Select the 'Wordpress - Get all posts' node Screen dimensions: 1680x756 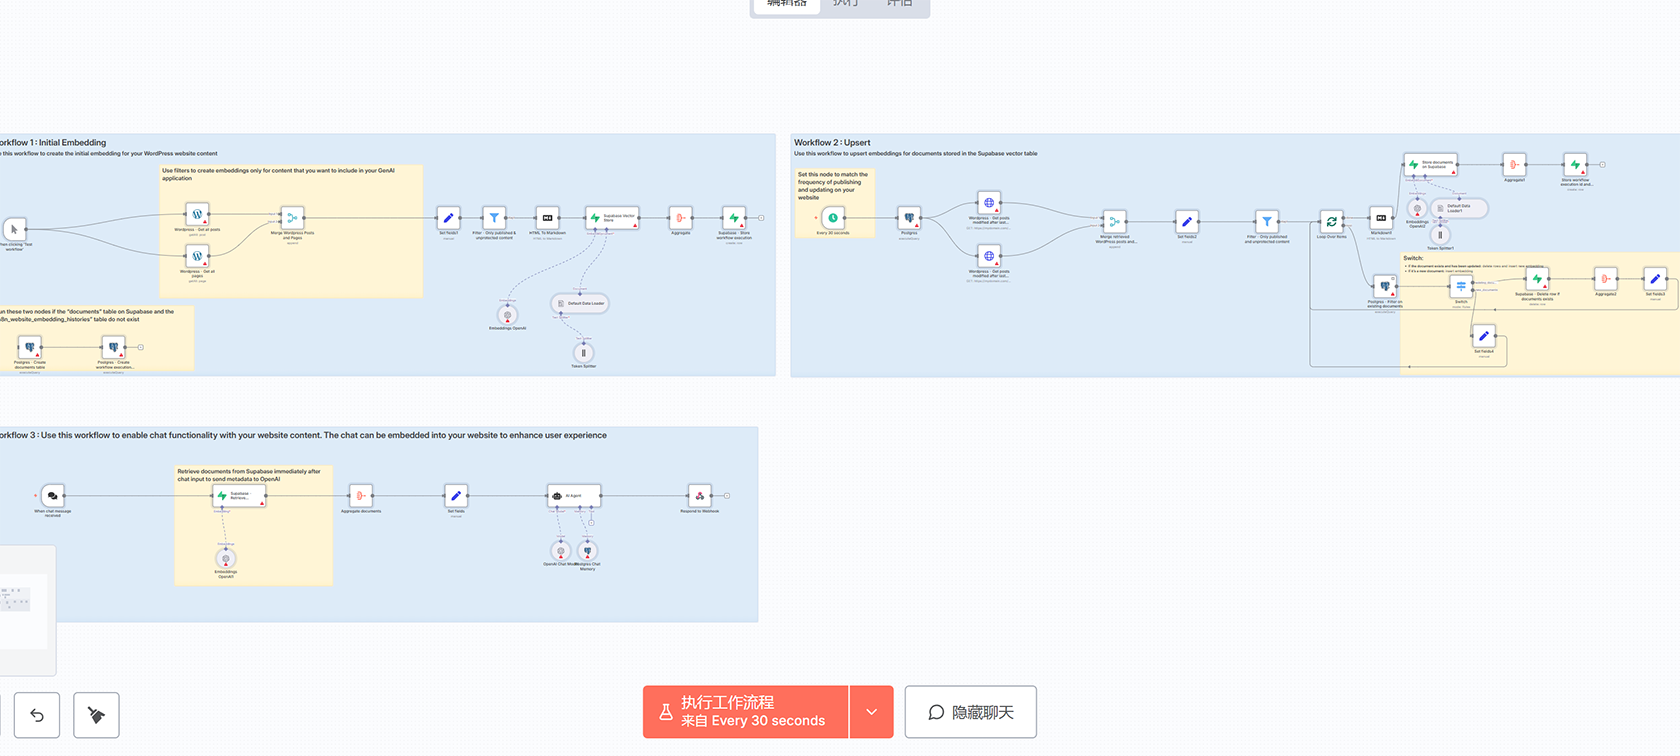[197, 215]
